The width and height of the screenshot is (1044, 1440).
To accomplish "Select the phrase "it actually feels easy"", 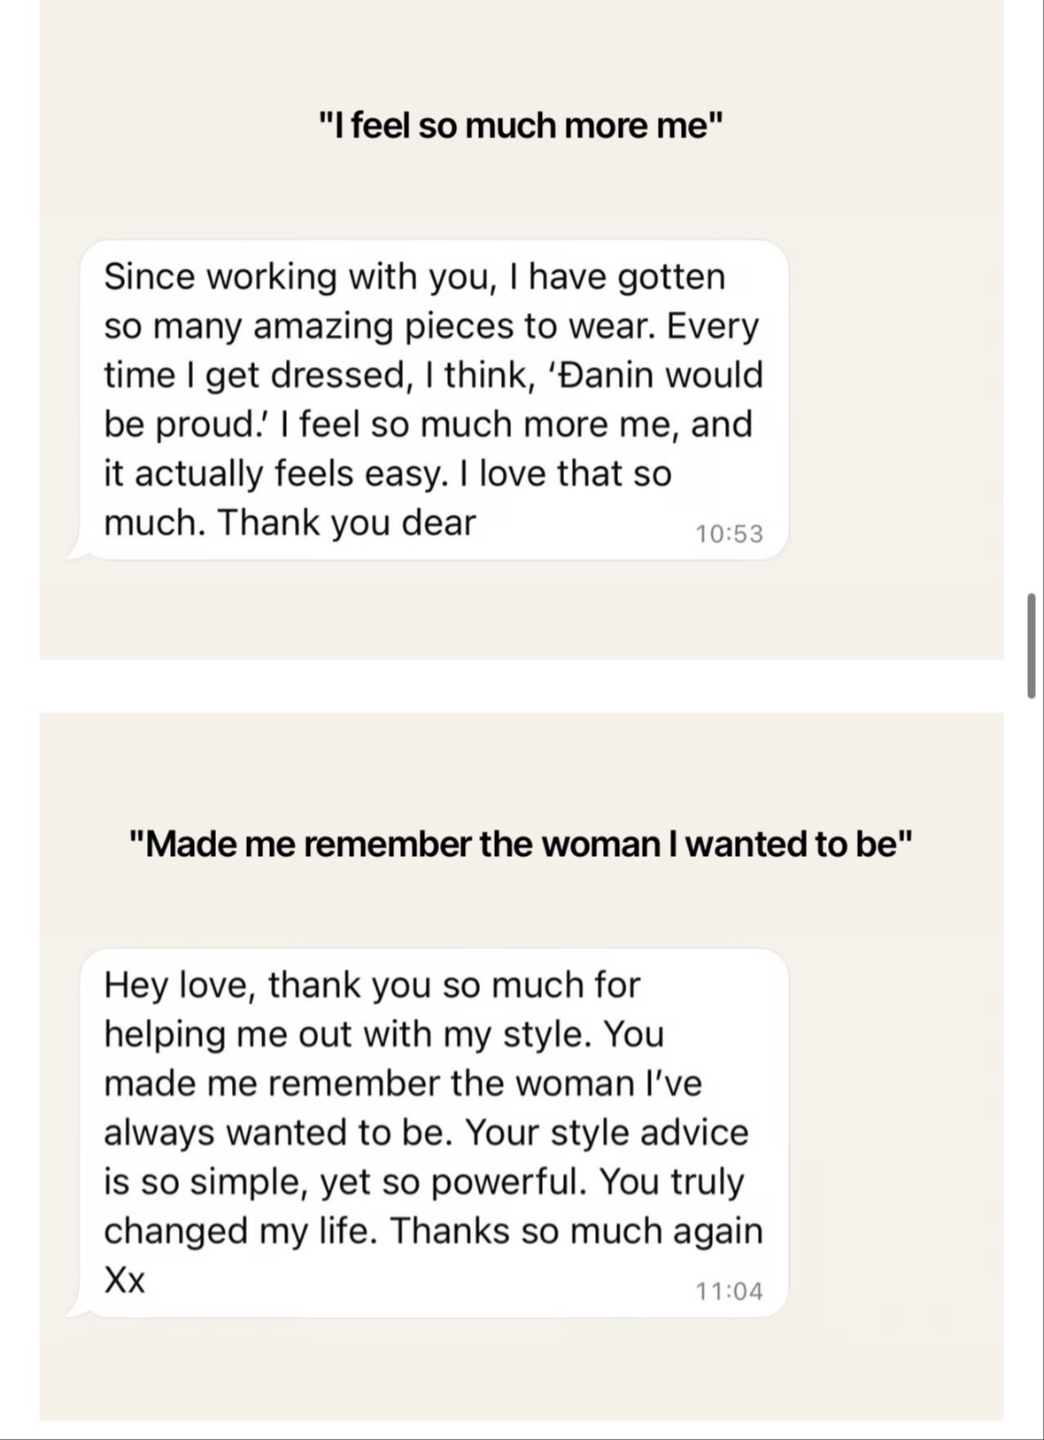I will pos(272,474).
